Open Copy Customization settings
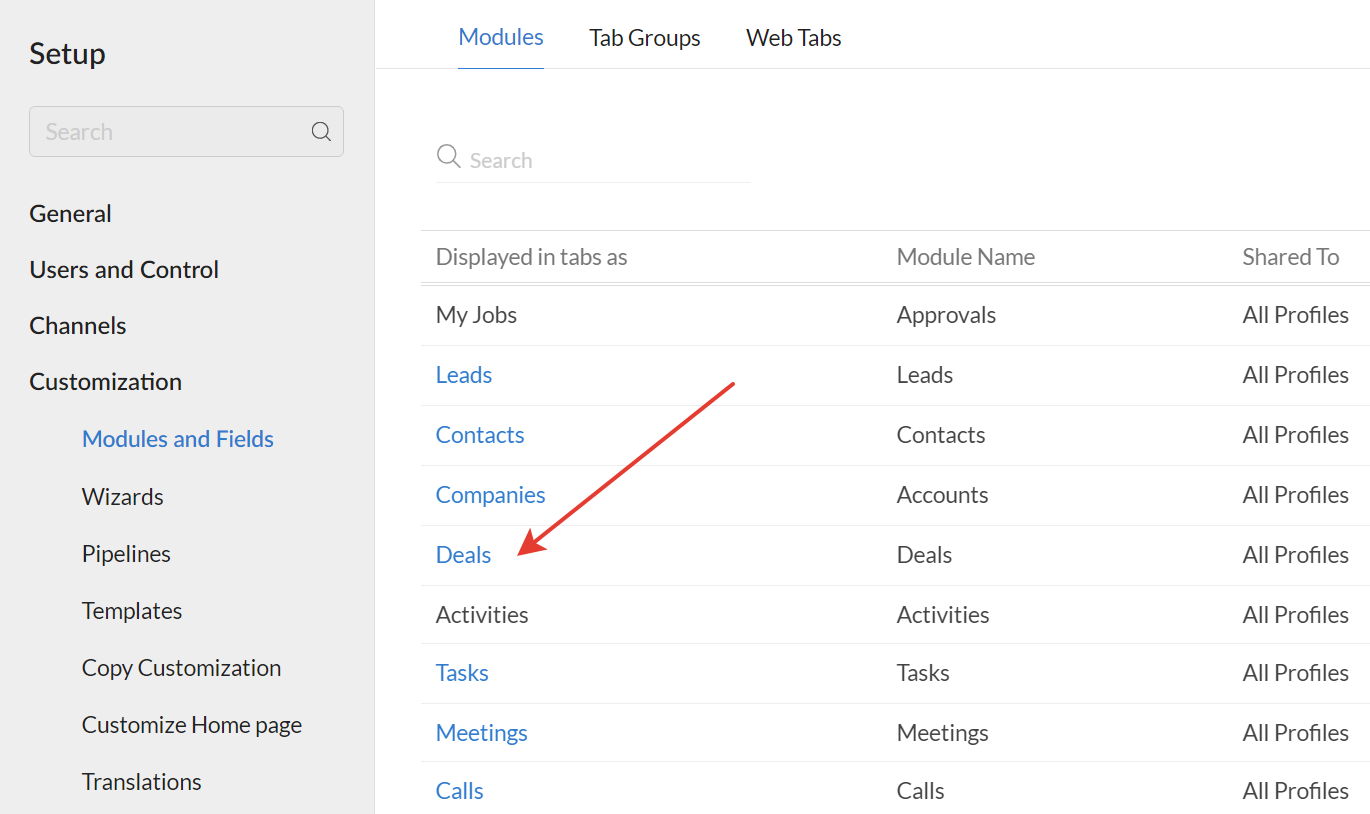 point(181,667)
